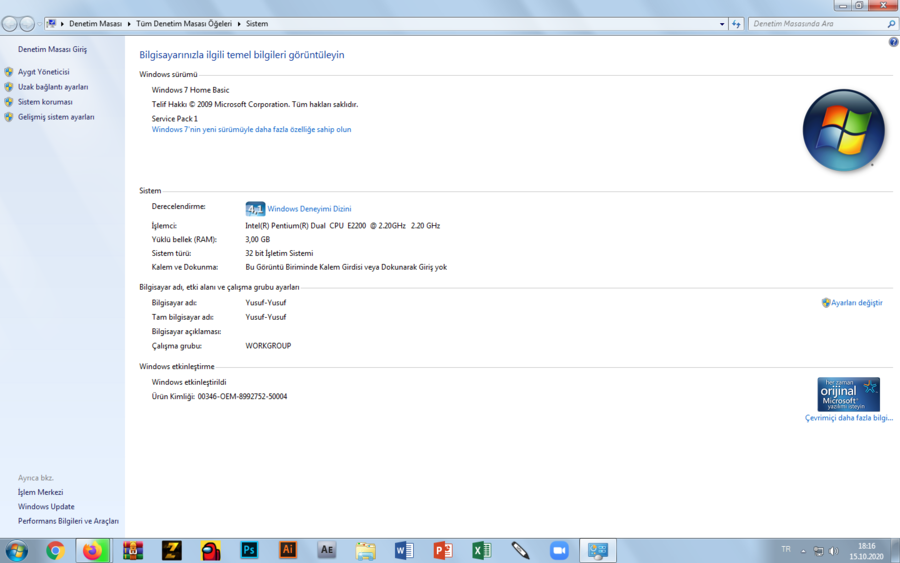This screenshot has width=900, height=563.
Task: Open Sistem koruması in the sidebar
Action: pos(45,102)
